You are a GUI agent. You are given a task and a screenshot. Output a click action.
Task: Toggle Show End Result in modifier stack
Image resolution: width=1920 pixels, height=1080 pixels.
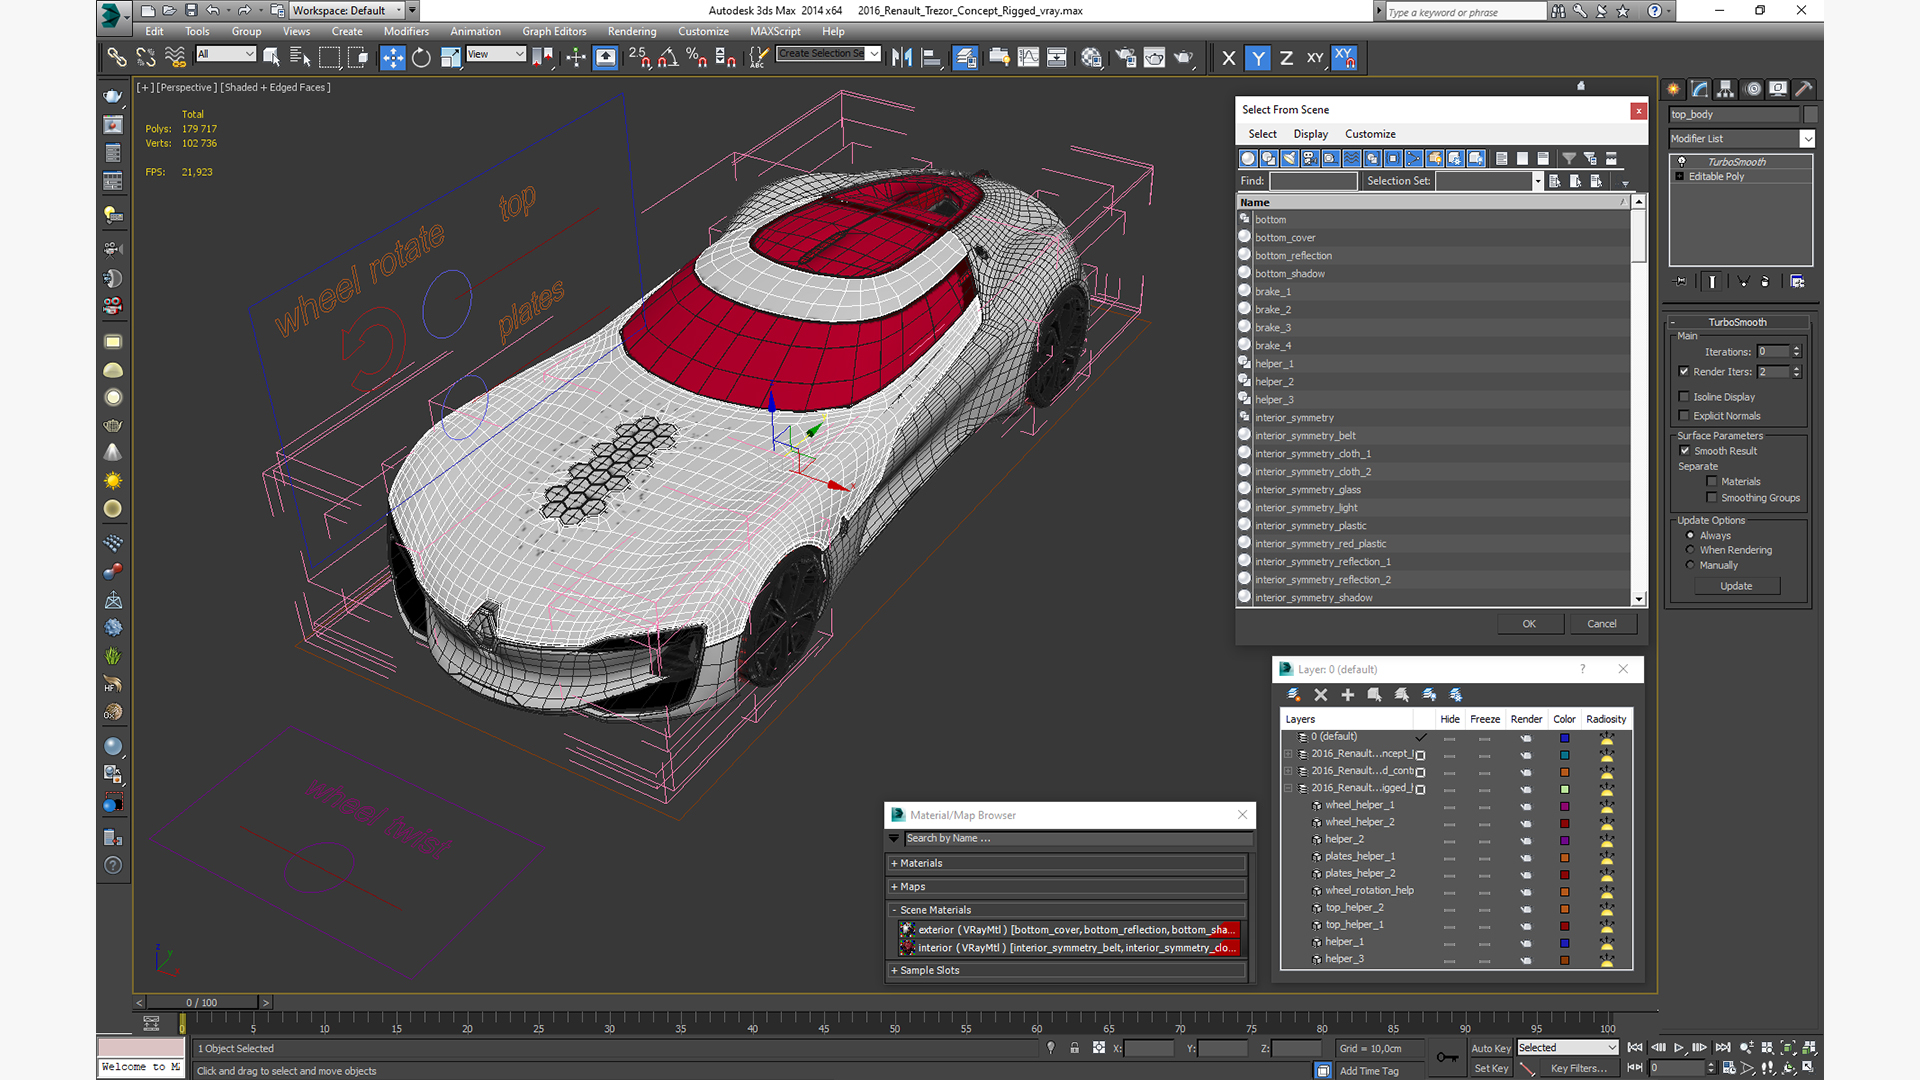click(x=1712, y=282)
